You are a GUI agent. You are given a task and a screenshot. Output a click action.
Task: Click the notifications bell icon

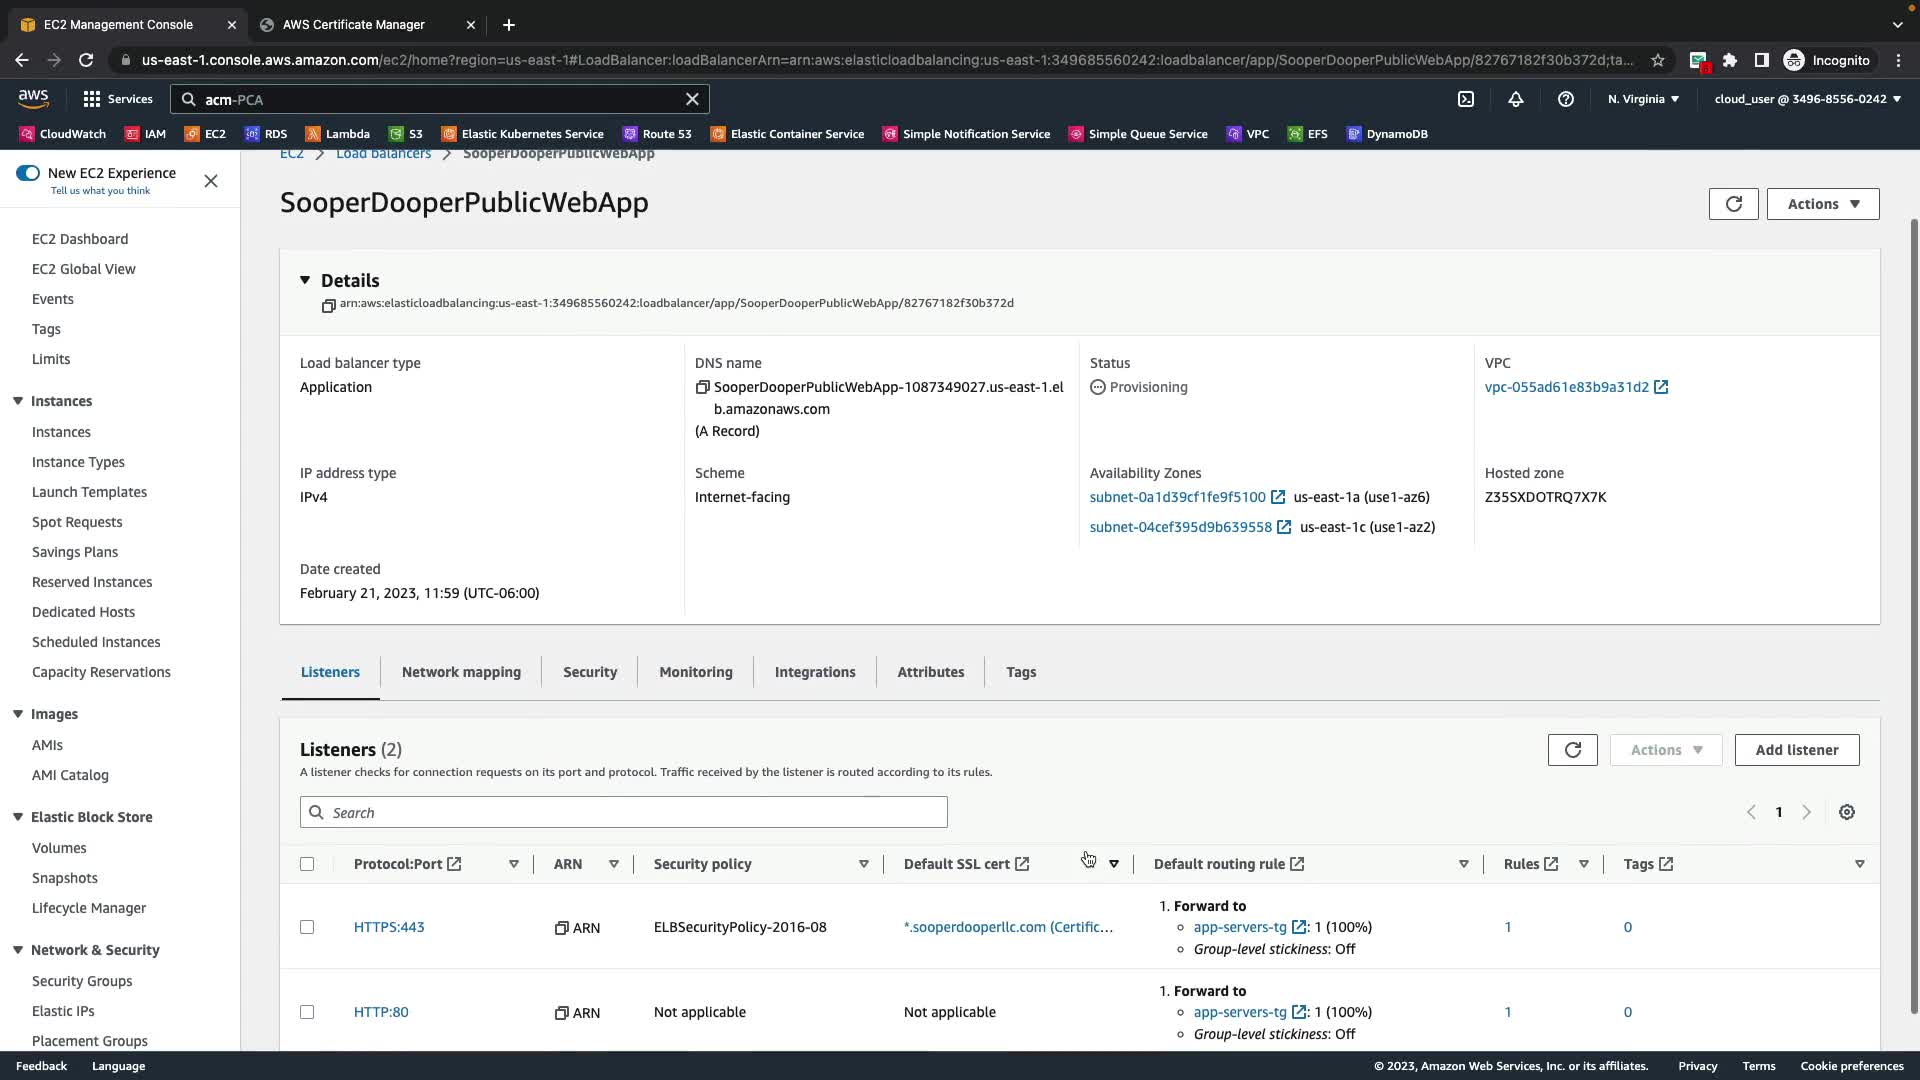[1516, 99]
